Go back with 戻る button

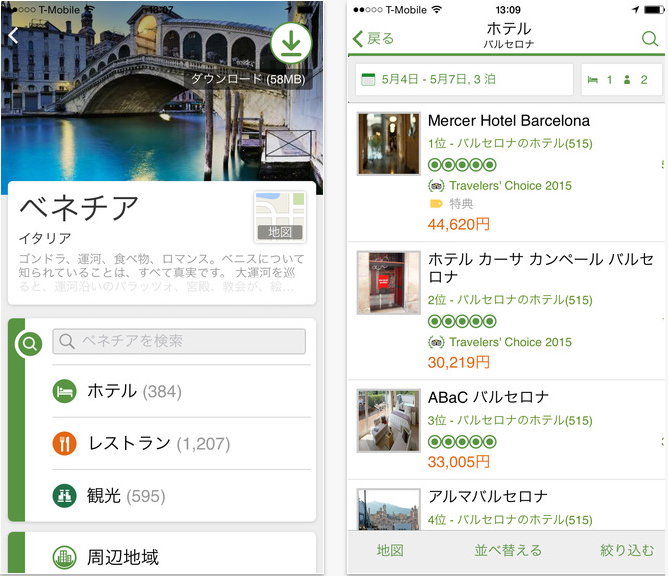pyautogui.click(x=374, y=39)
